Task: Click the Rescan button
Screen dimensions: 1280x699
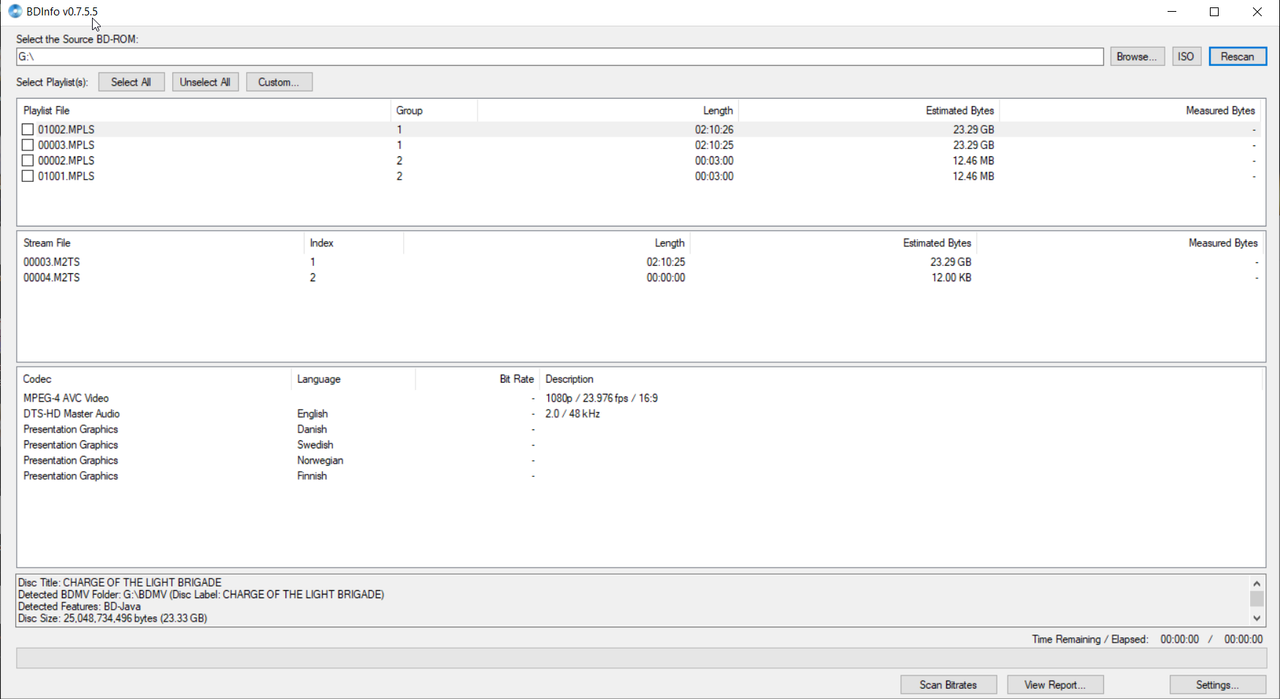Action: [x=1237, y=57]
